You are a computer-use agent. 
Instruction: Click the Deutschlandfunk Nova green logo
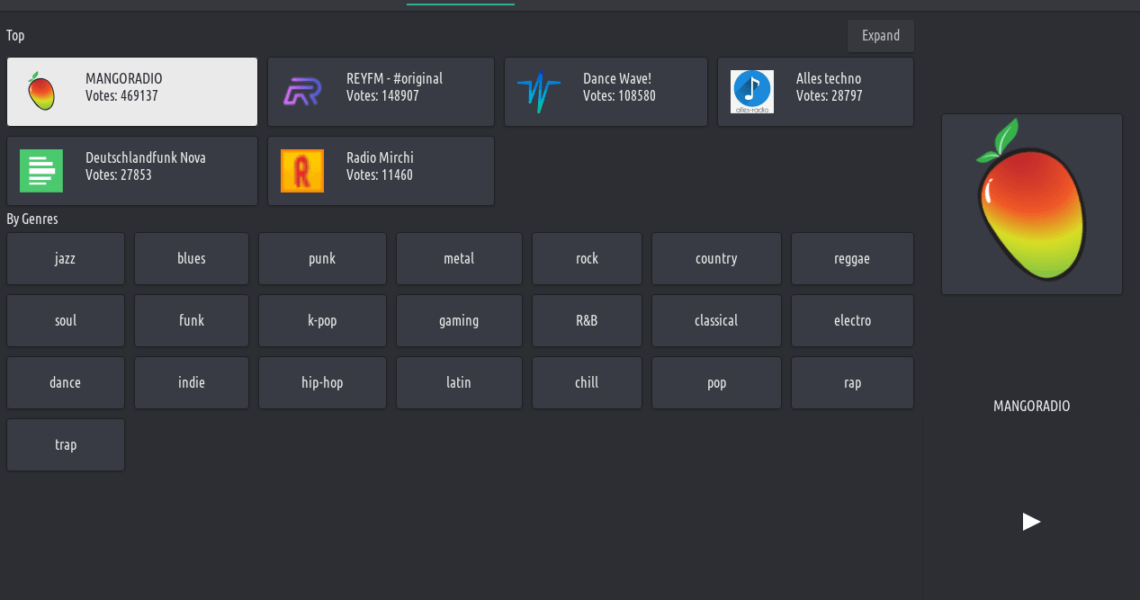[x=41, y=171]
